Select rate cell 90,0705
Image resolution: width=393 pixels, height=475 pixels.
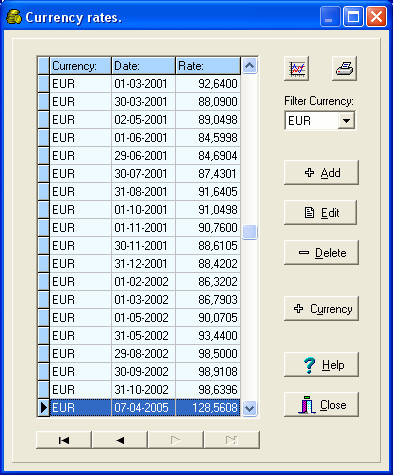point(208,318)
